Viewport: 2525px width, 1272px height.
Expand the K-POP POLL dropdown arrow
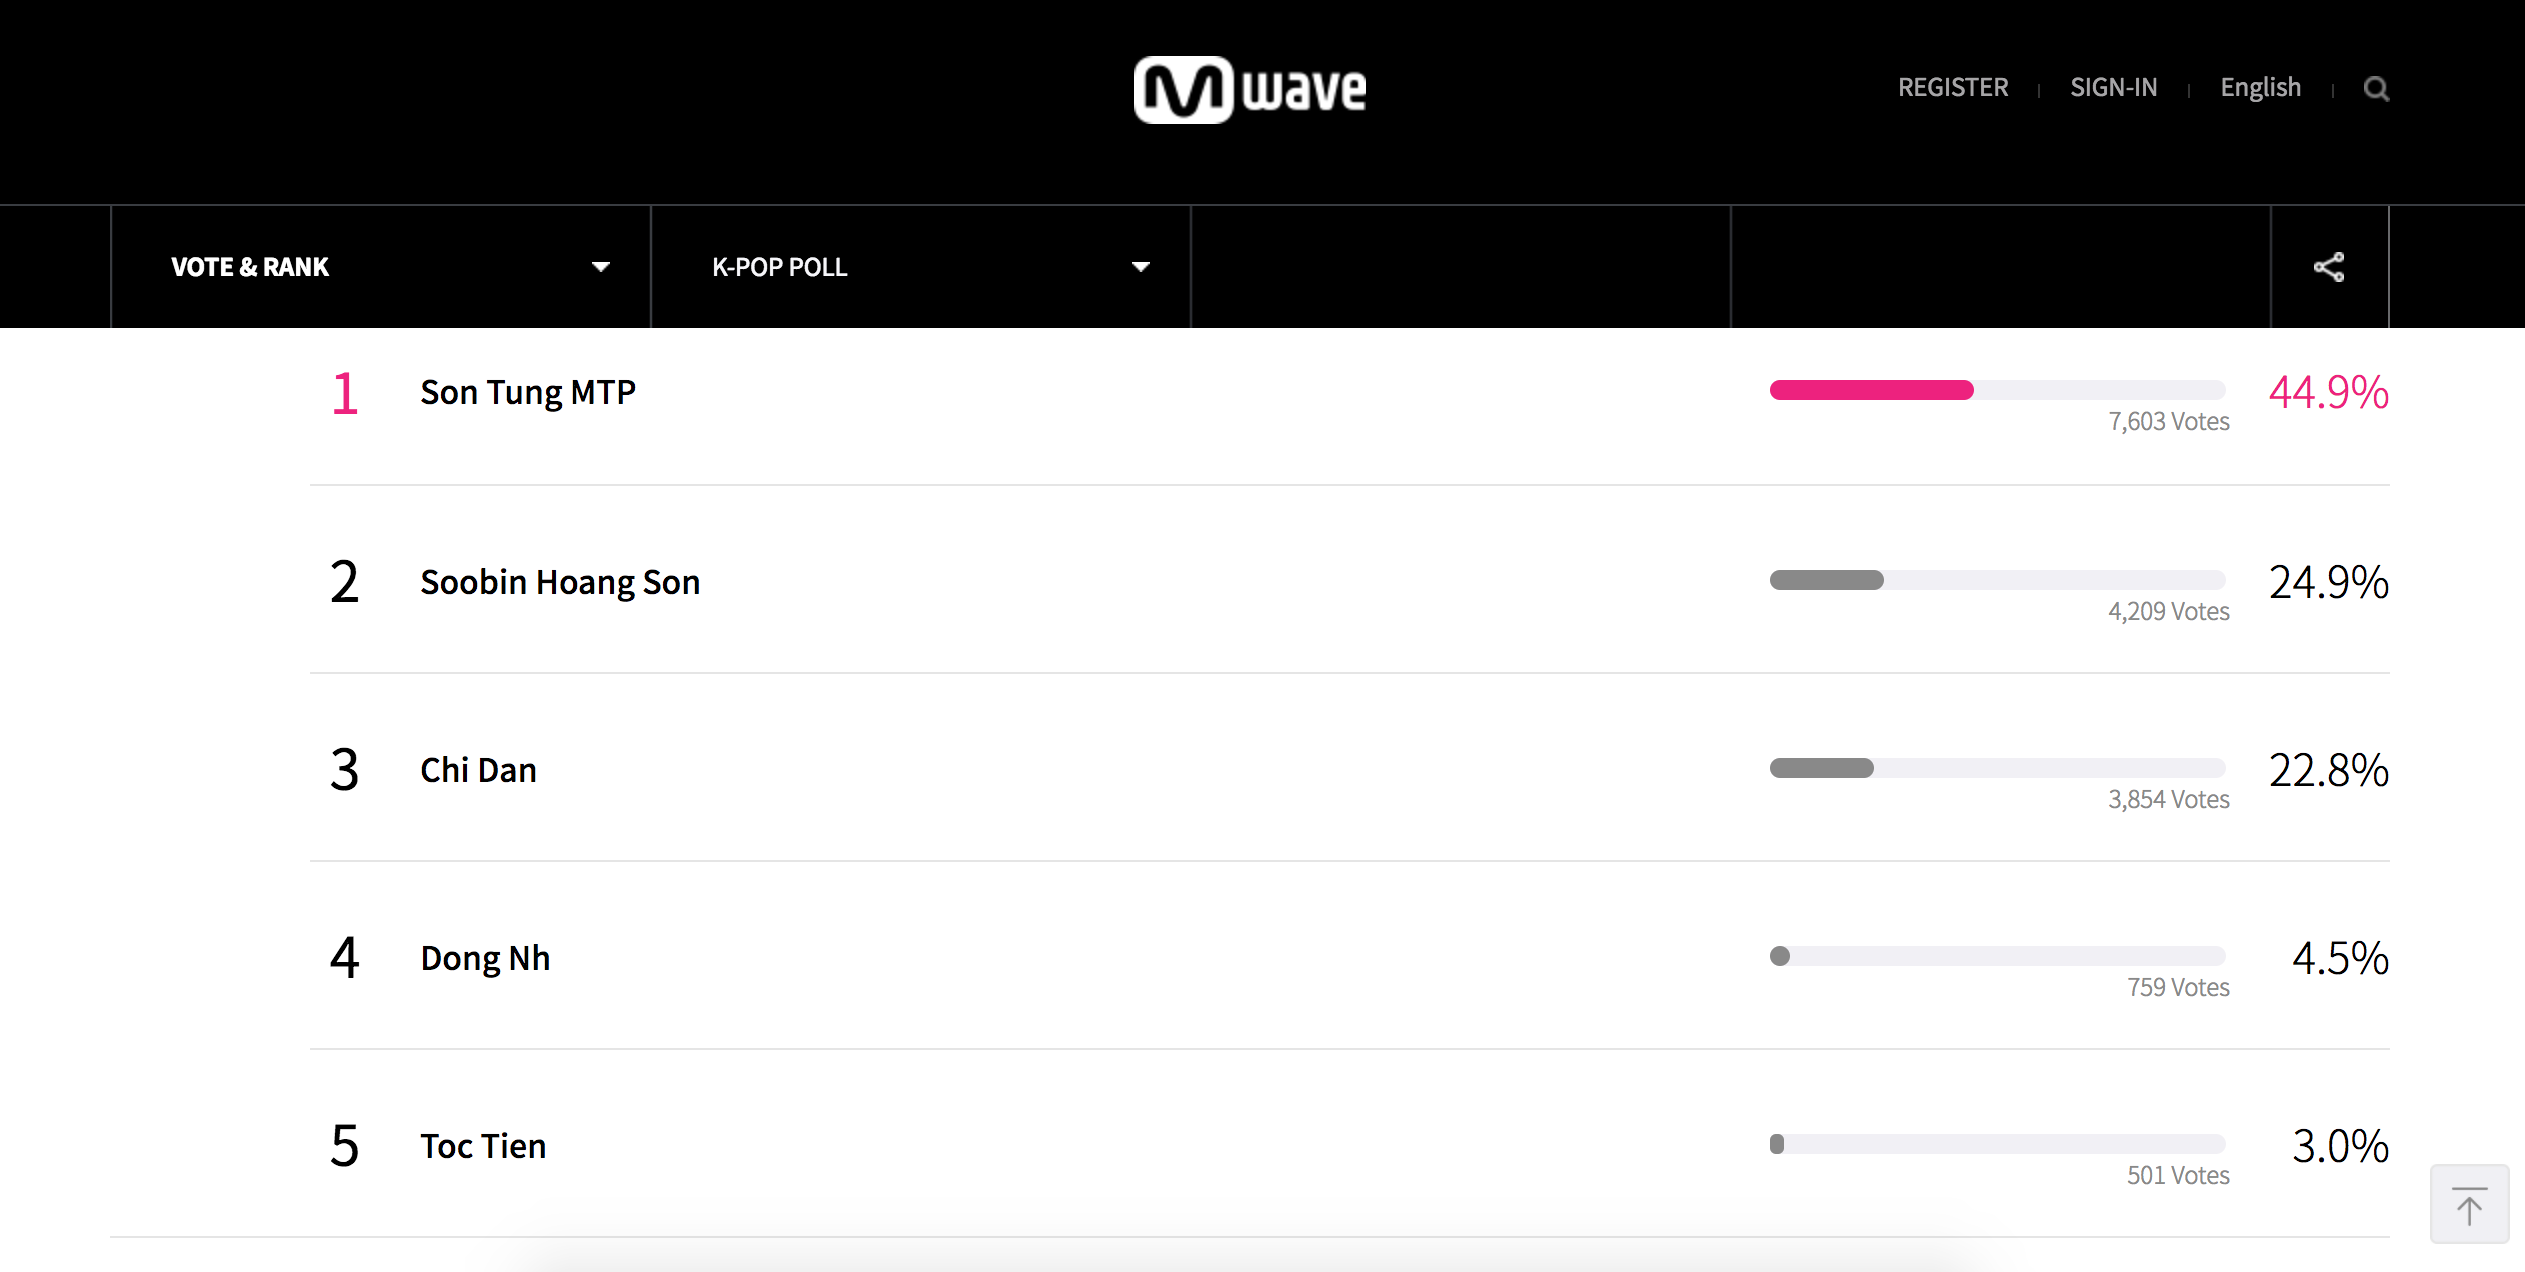[1140, 267]
